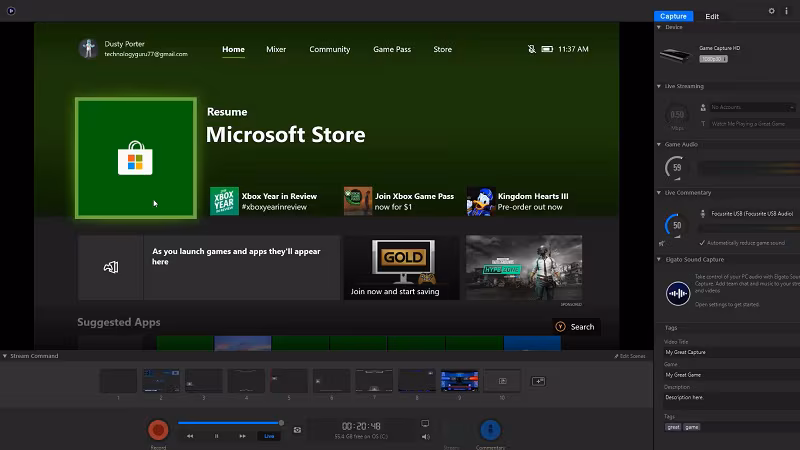
Task: Click the stream bitrate 0.50 Mbps dial
Action: (677, 115)
